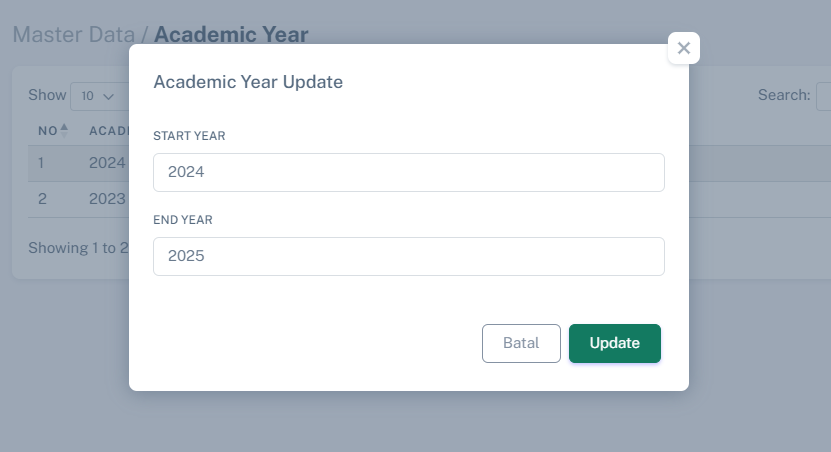Click the Update button
Screen dimensions: 831x452
coord(614,343)
